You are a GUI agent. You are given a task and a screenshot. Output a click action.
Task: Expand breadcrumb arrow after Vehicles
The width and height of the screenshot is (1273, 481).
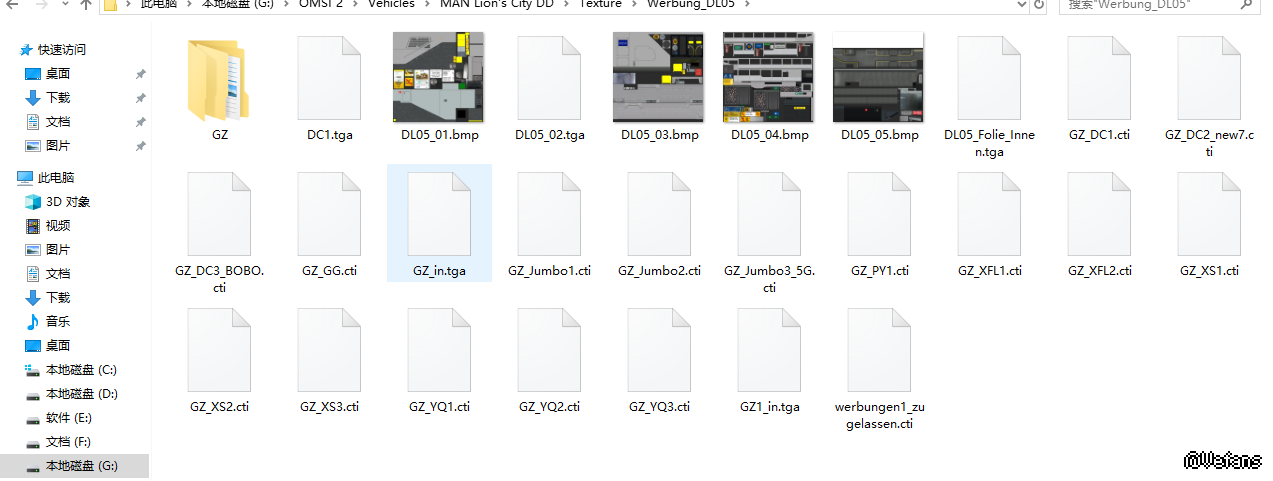[x=427, y=4]
